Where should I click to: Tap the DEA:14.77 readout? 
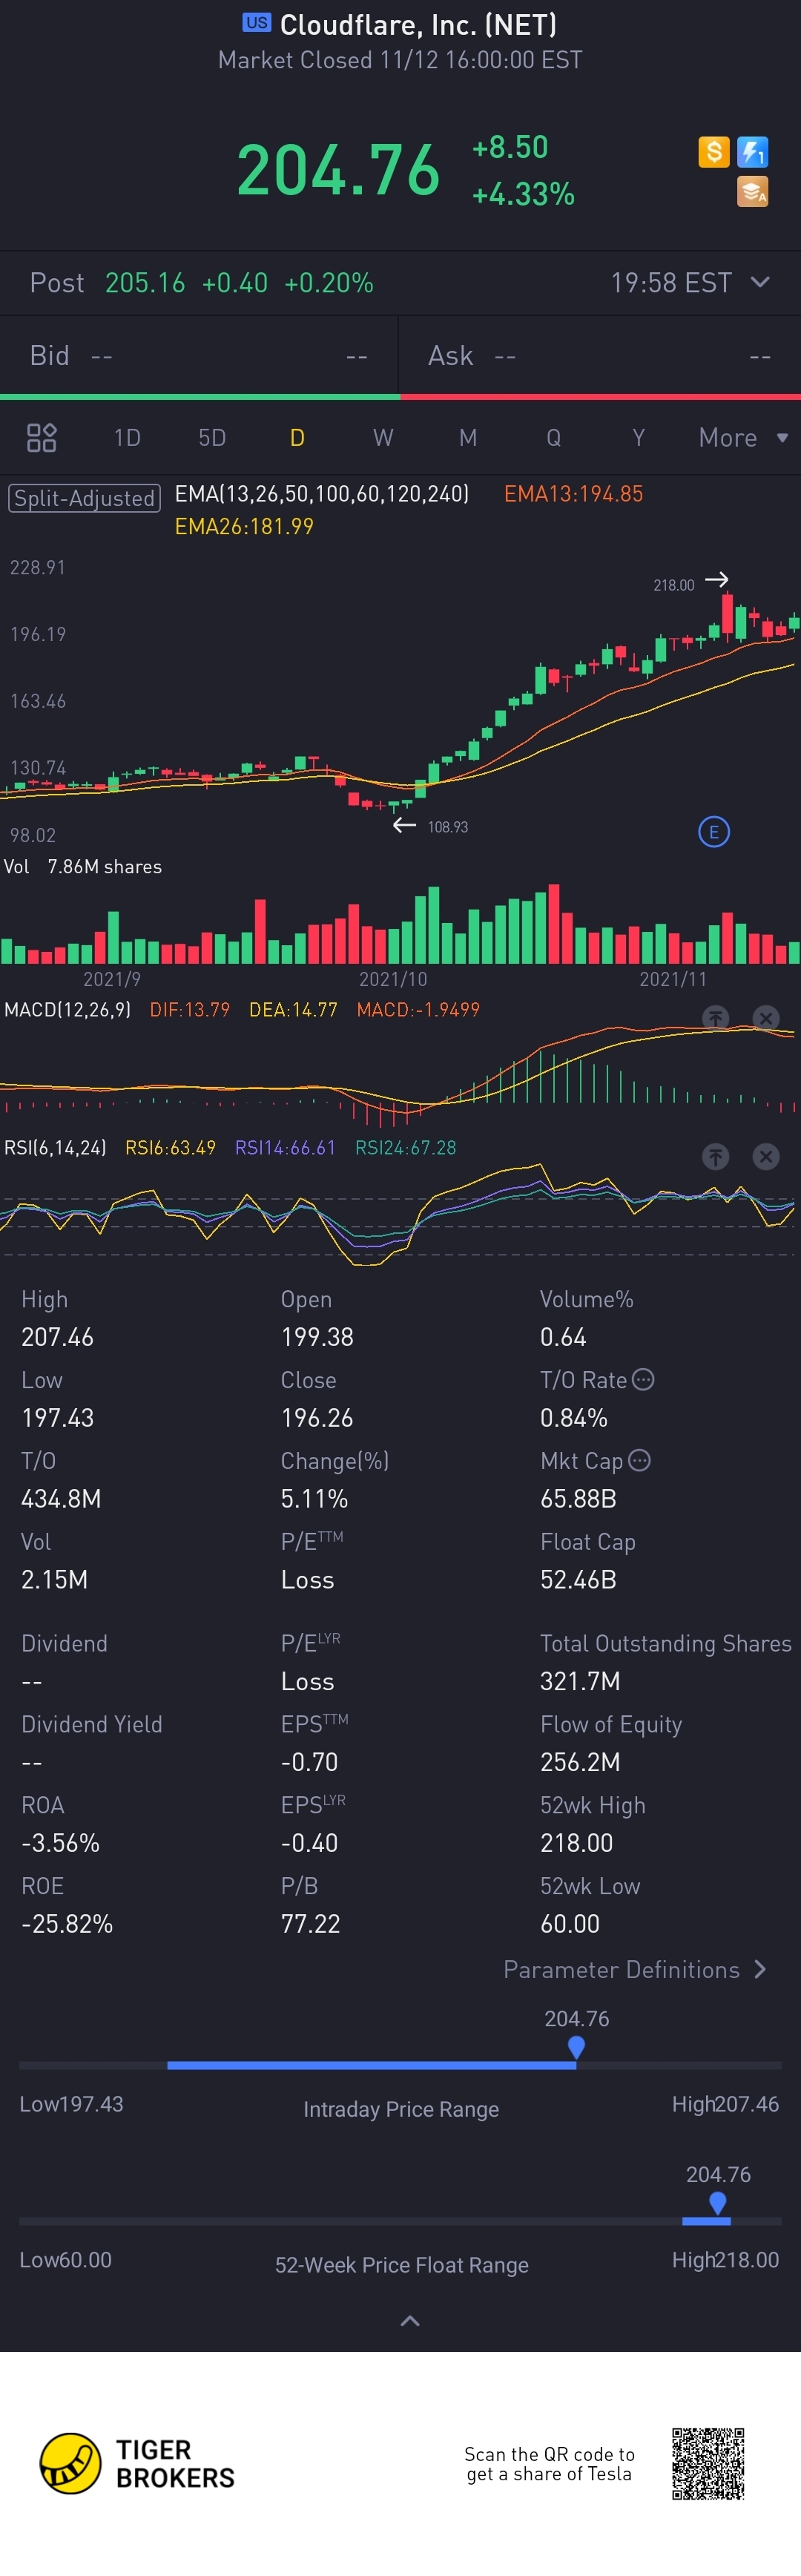293,1010
